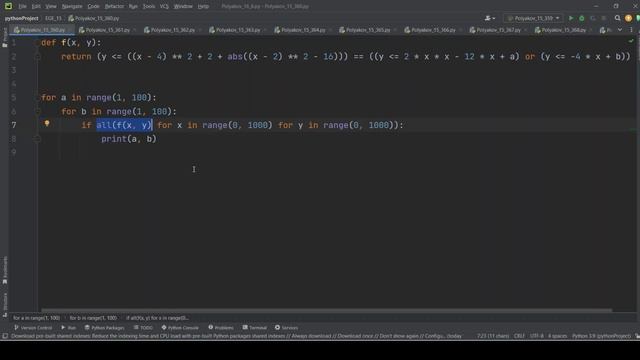Open the code-with-me user dropdown
This screenshot has width=640, height=360.
[490, 18]
